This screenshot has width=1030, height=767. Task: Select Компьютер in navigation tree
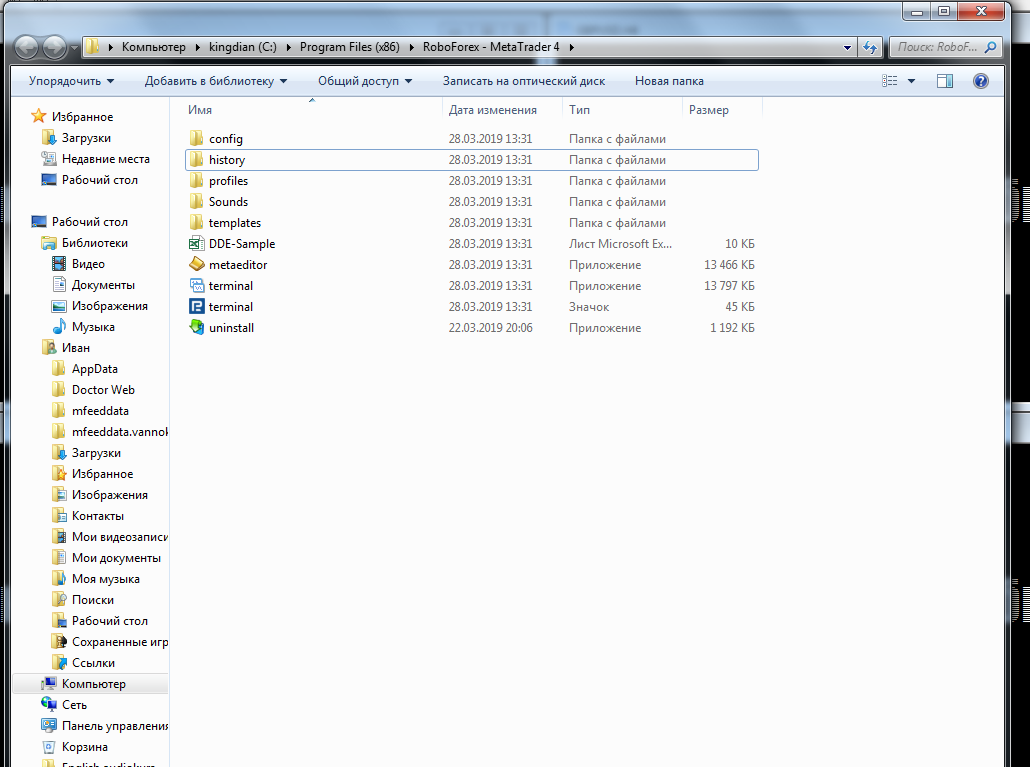pyautogui.click(x=93, y=684)
